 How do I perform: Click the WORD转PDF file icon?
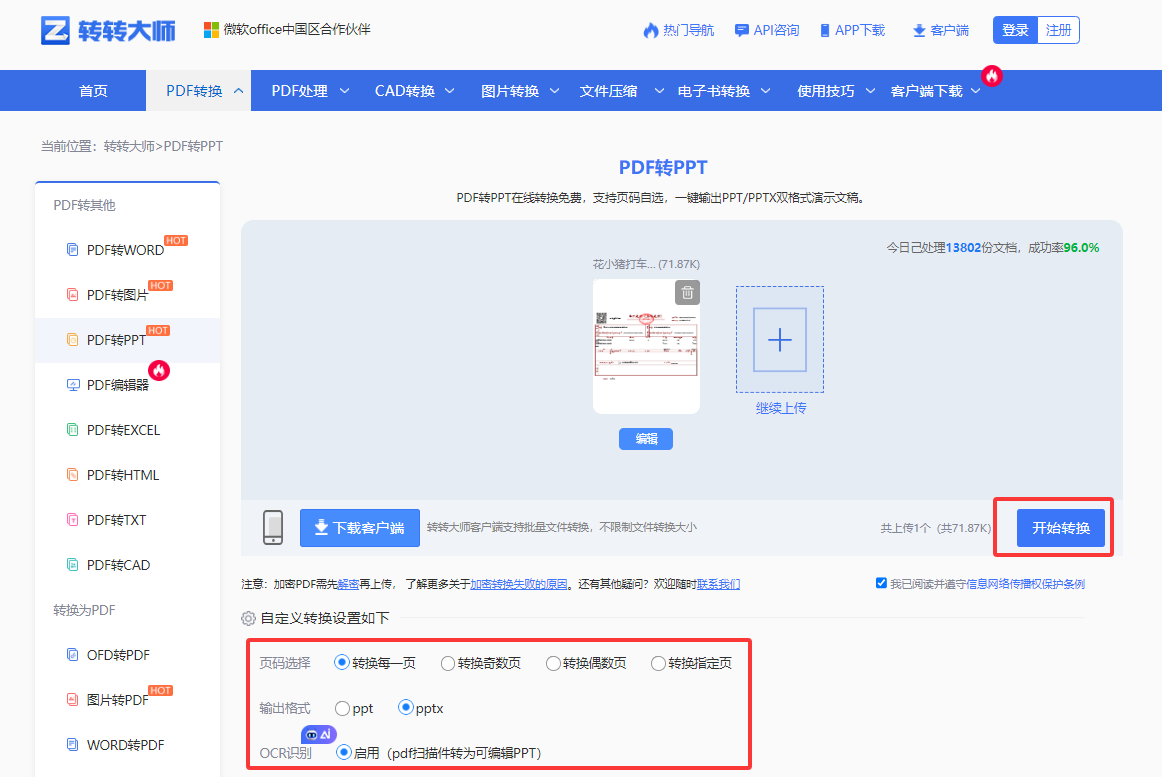coord(73,744)
